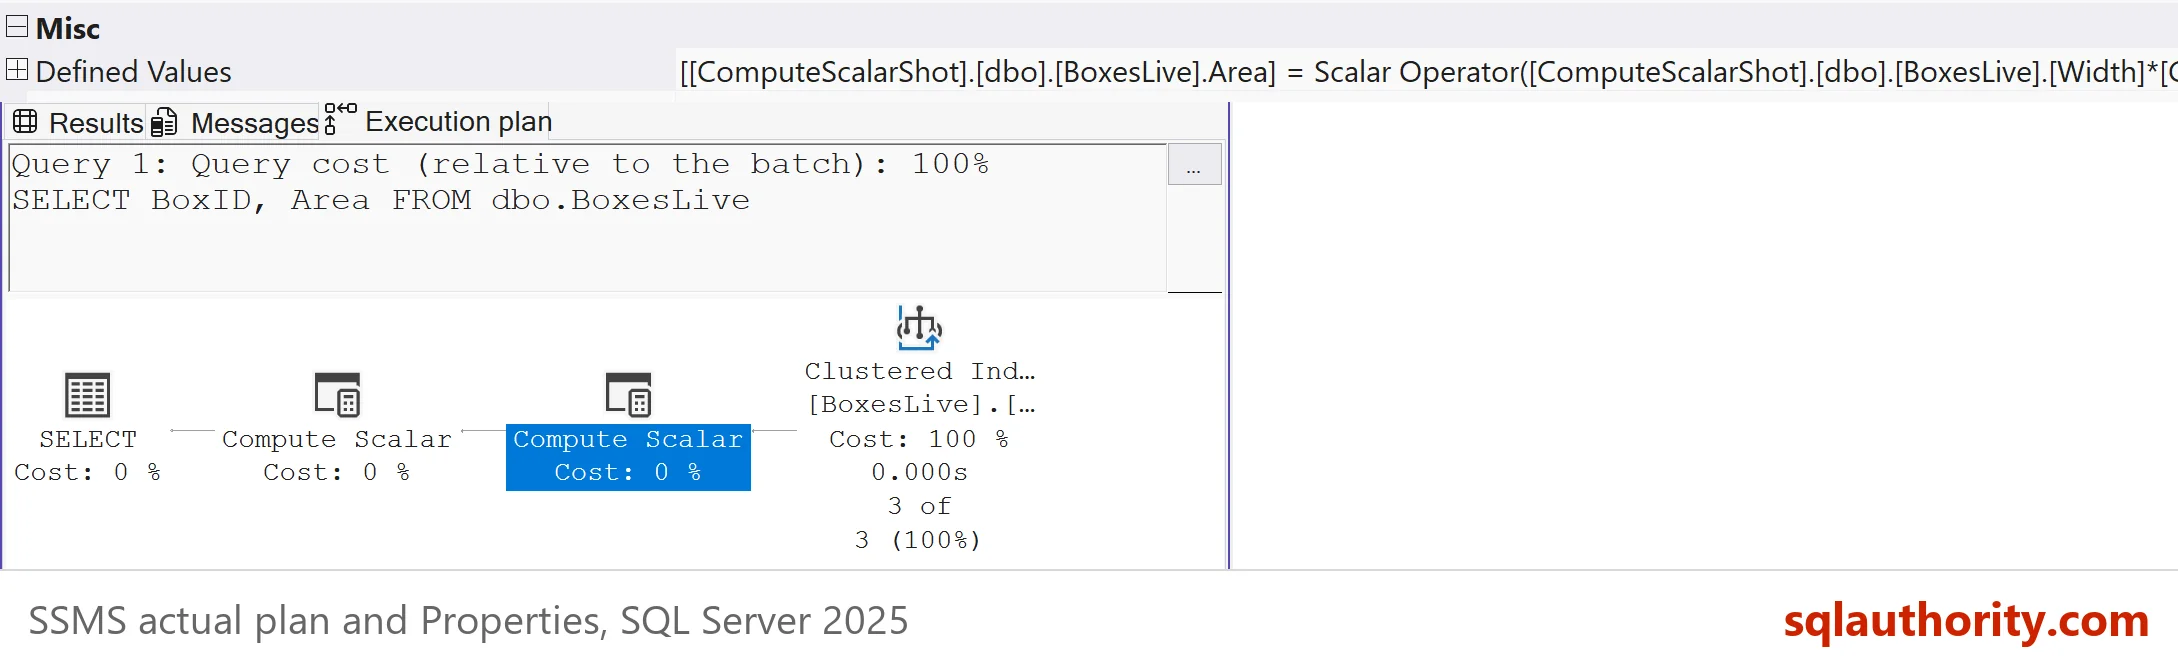
Task: Select the highlighted Compute Scalar operator icon
Action: point(628,395)
